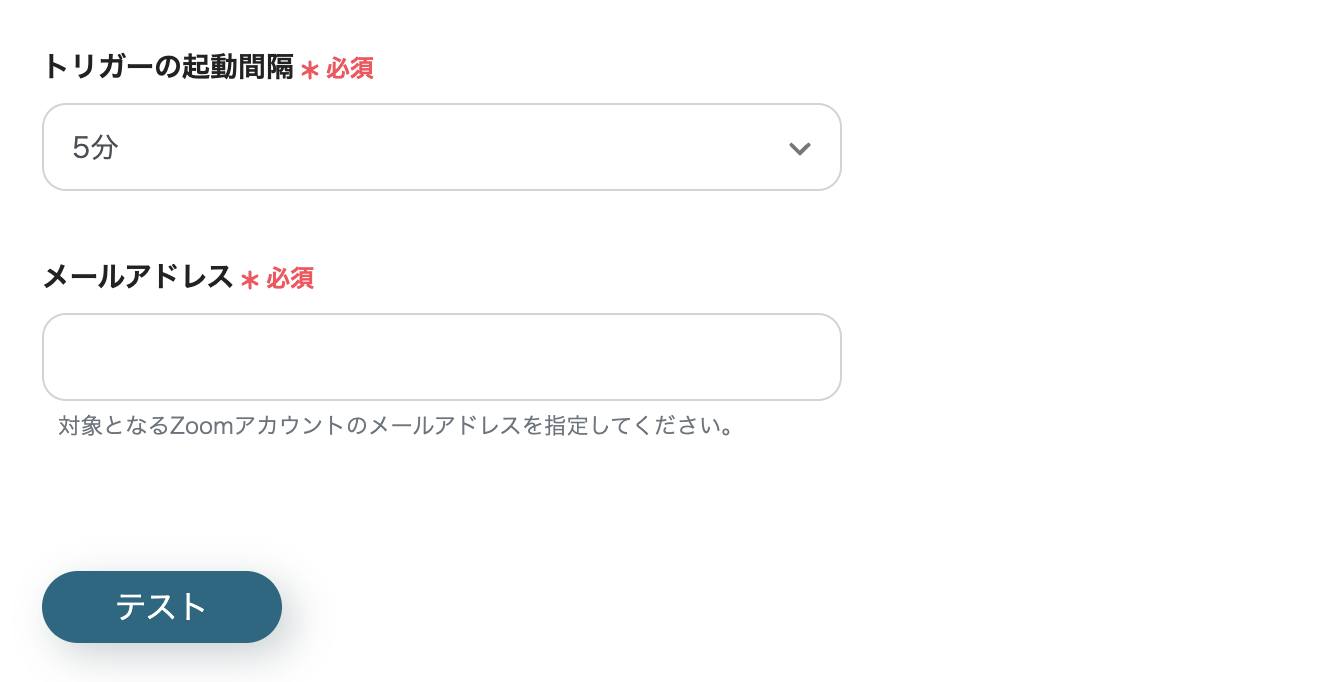Click the メールアドレス field label

138,278
